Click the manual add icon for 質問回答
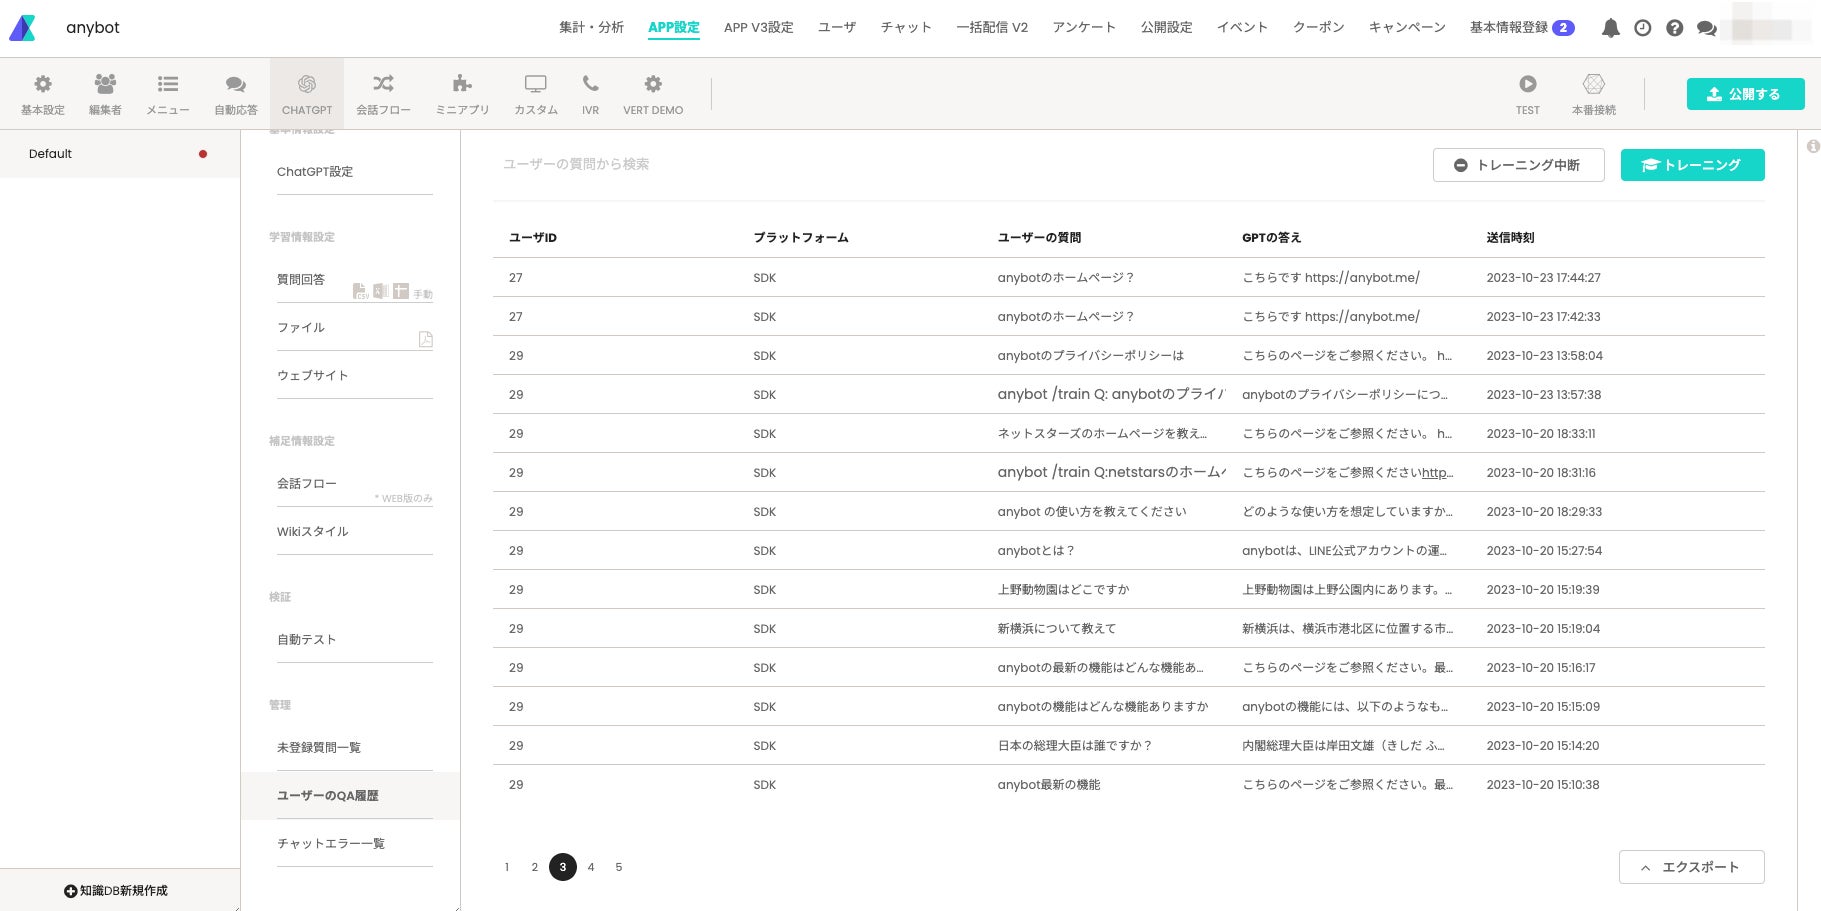 (401, 291)
